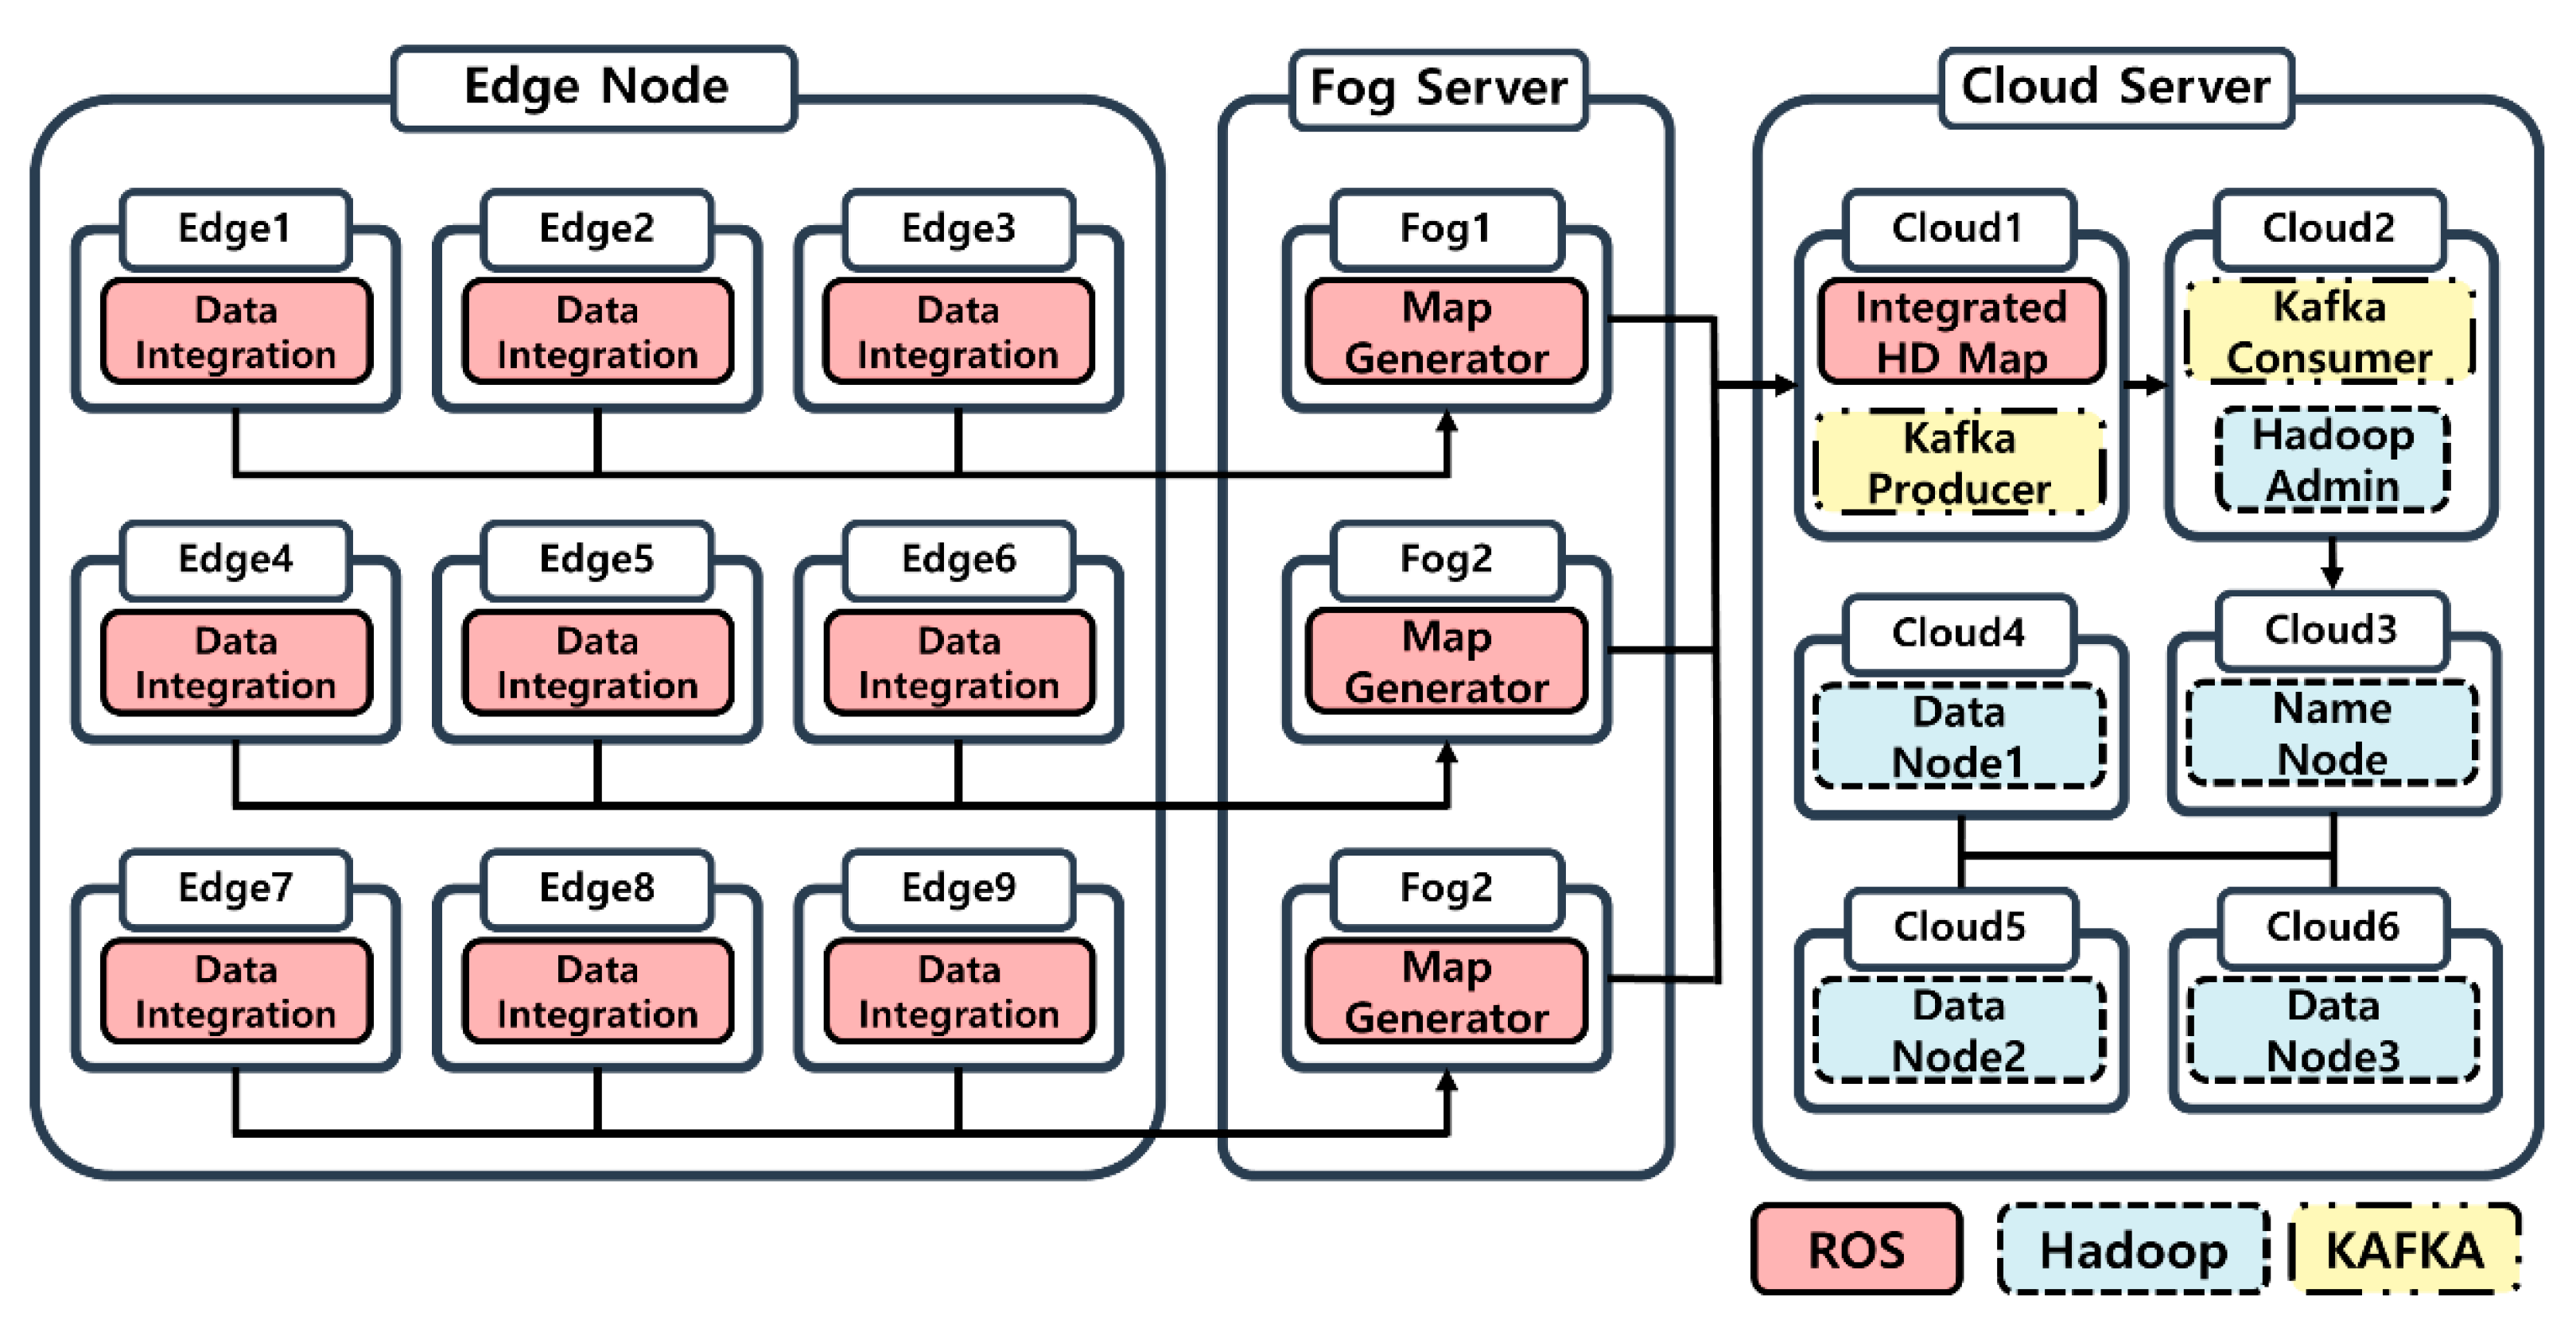2576x1324 pixels.
Task: Click the yellow KAFKA legend swatch
Action: coord(2403,1249)
